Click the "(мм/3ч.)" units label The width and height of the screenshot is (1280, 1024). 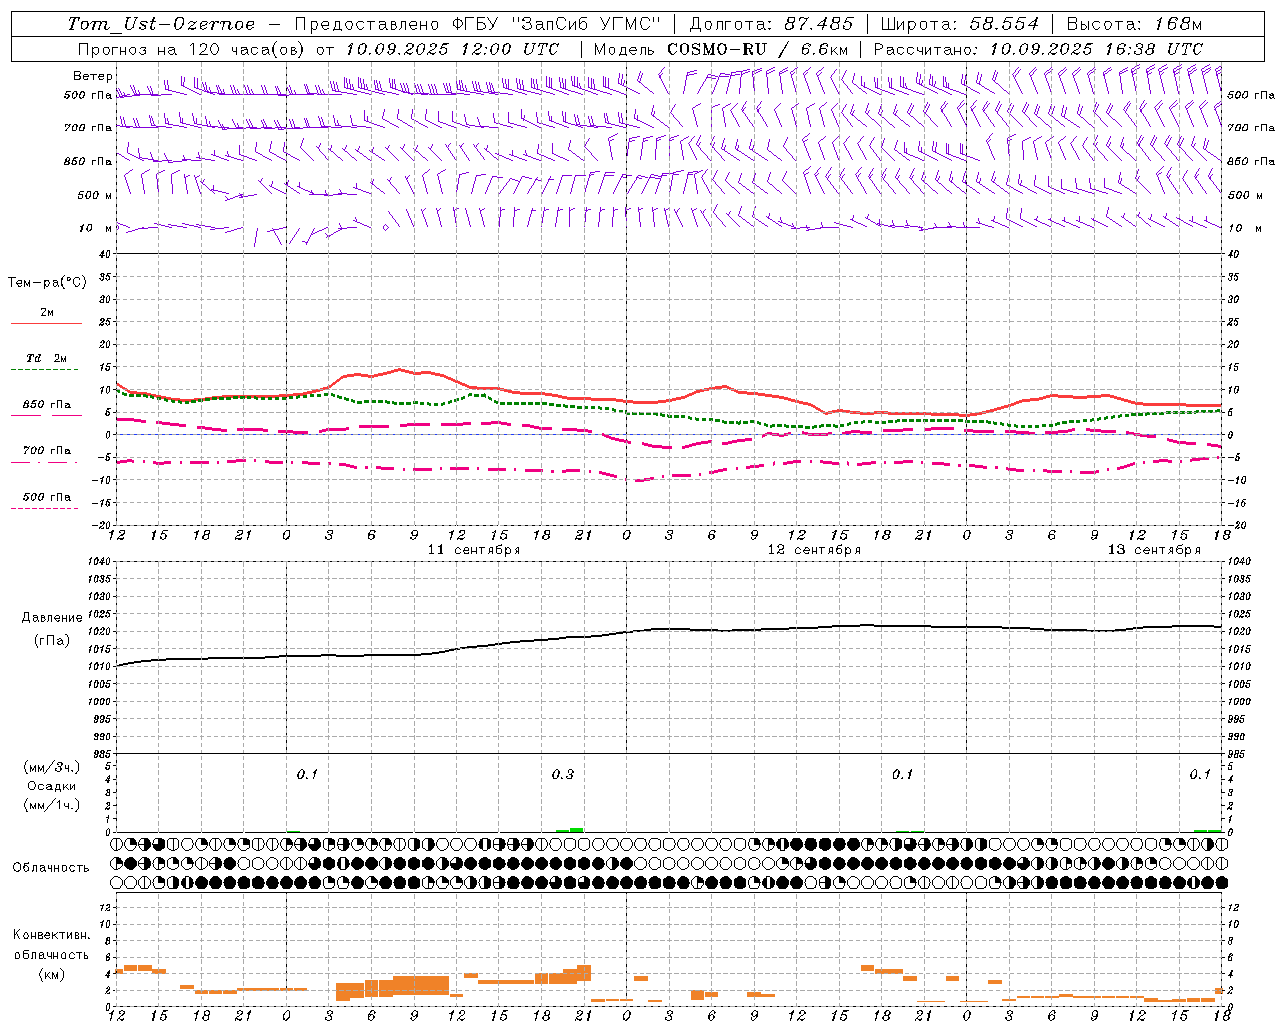tap(52, 767)
